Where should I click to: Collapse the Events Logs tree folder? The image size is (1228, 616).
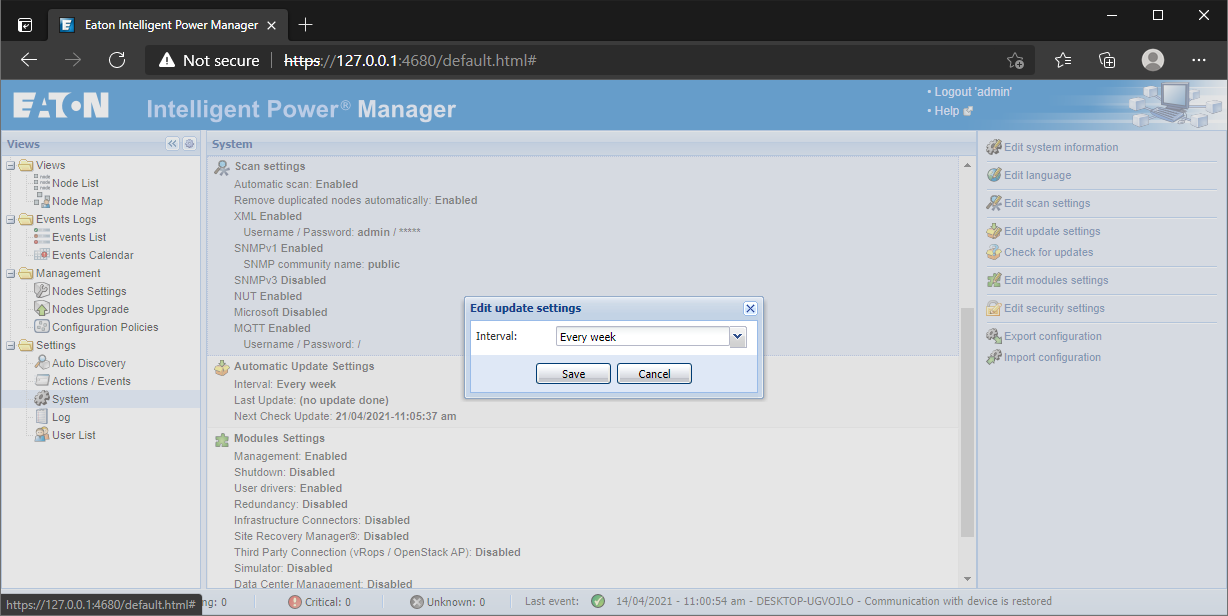click(10, 219)
